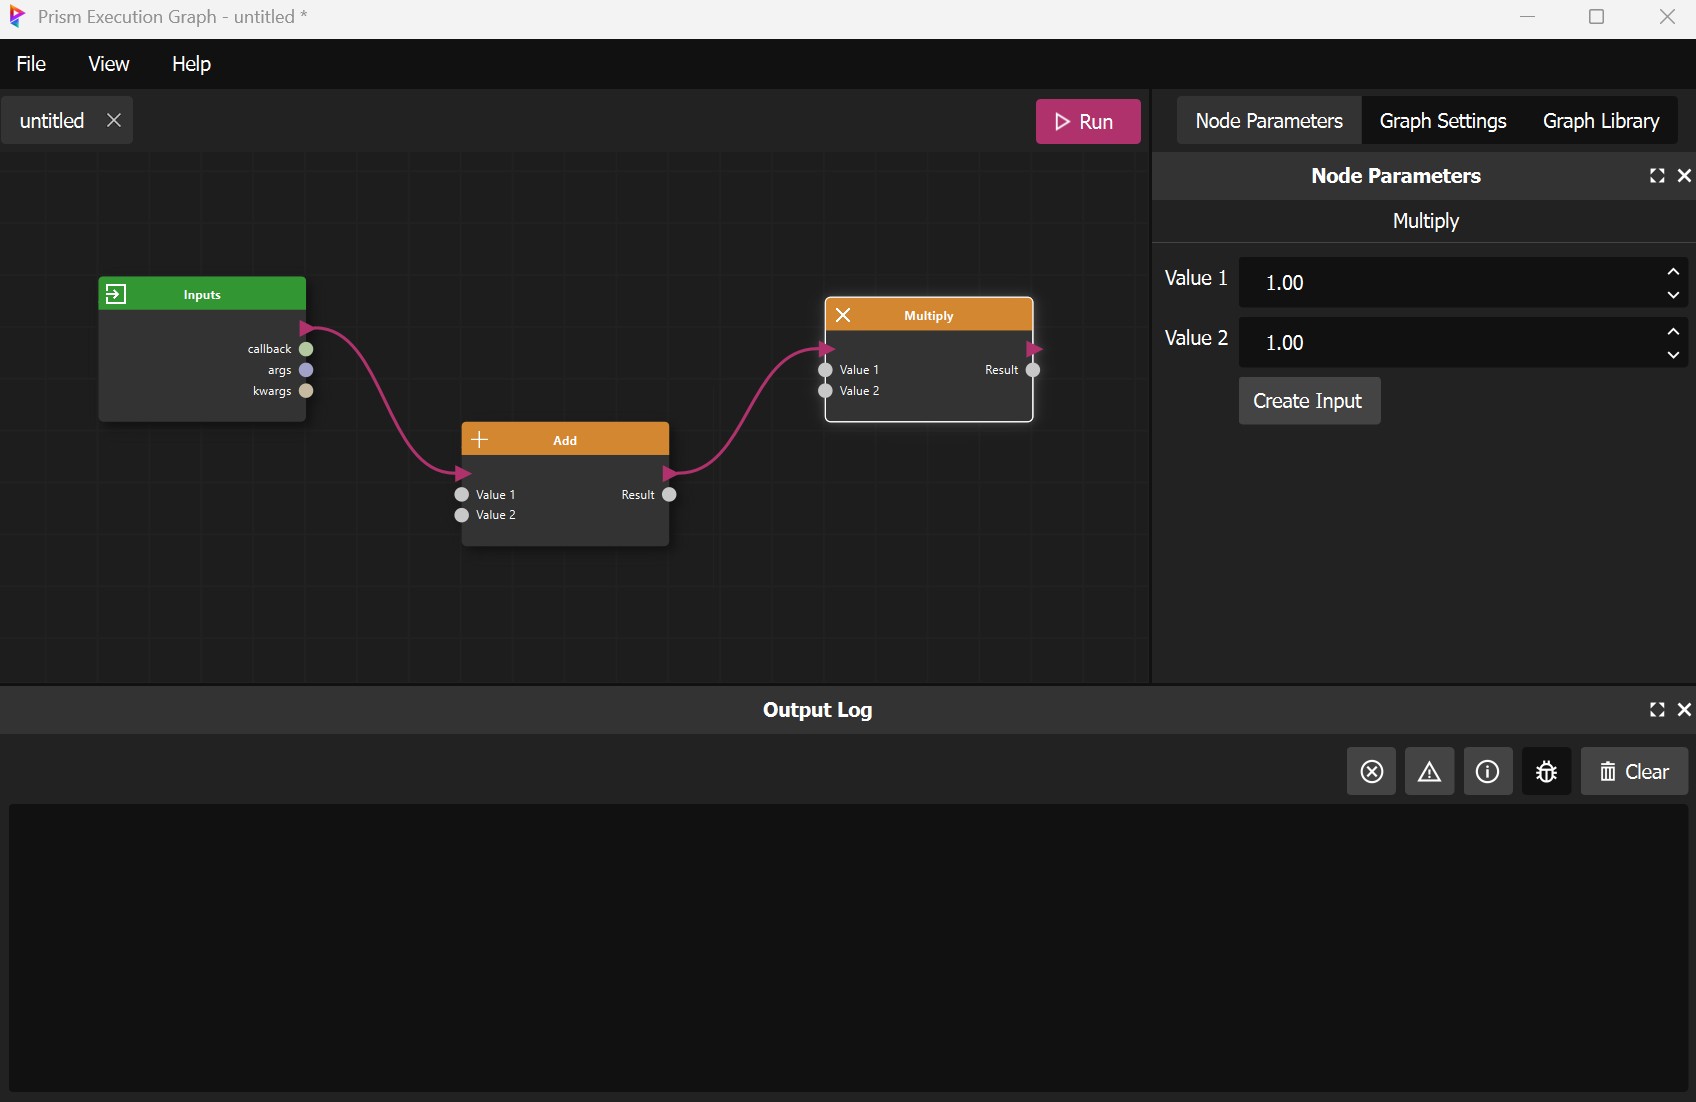The height and width of the screenshot is (1102, 1696).
Task: Switch to the Graph Library tab
Action: 1600,121
